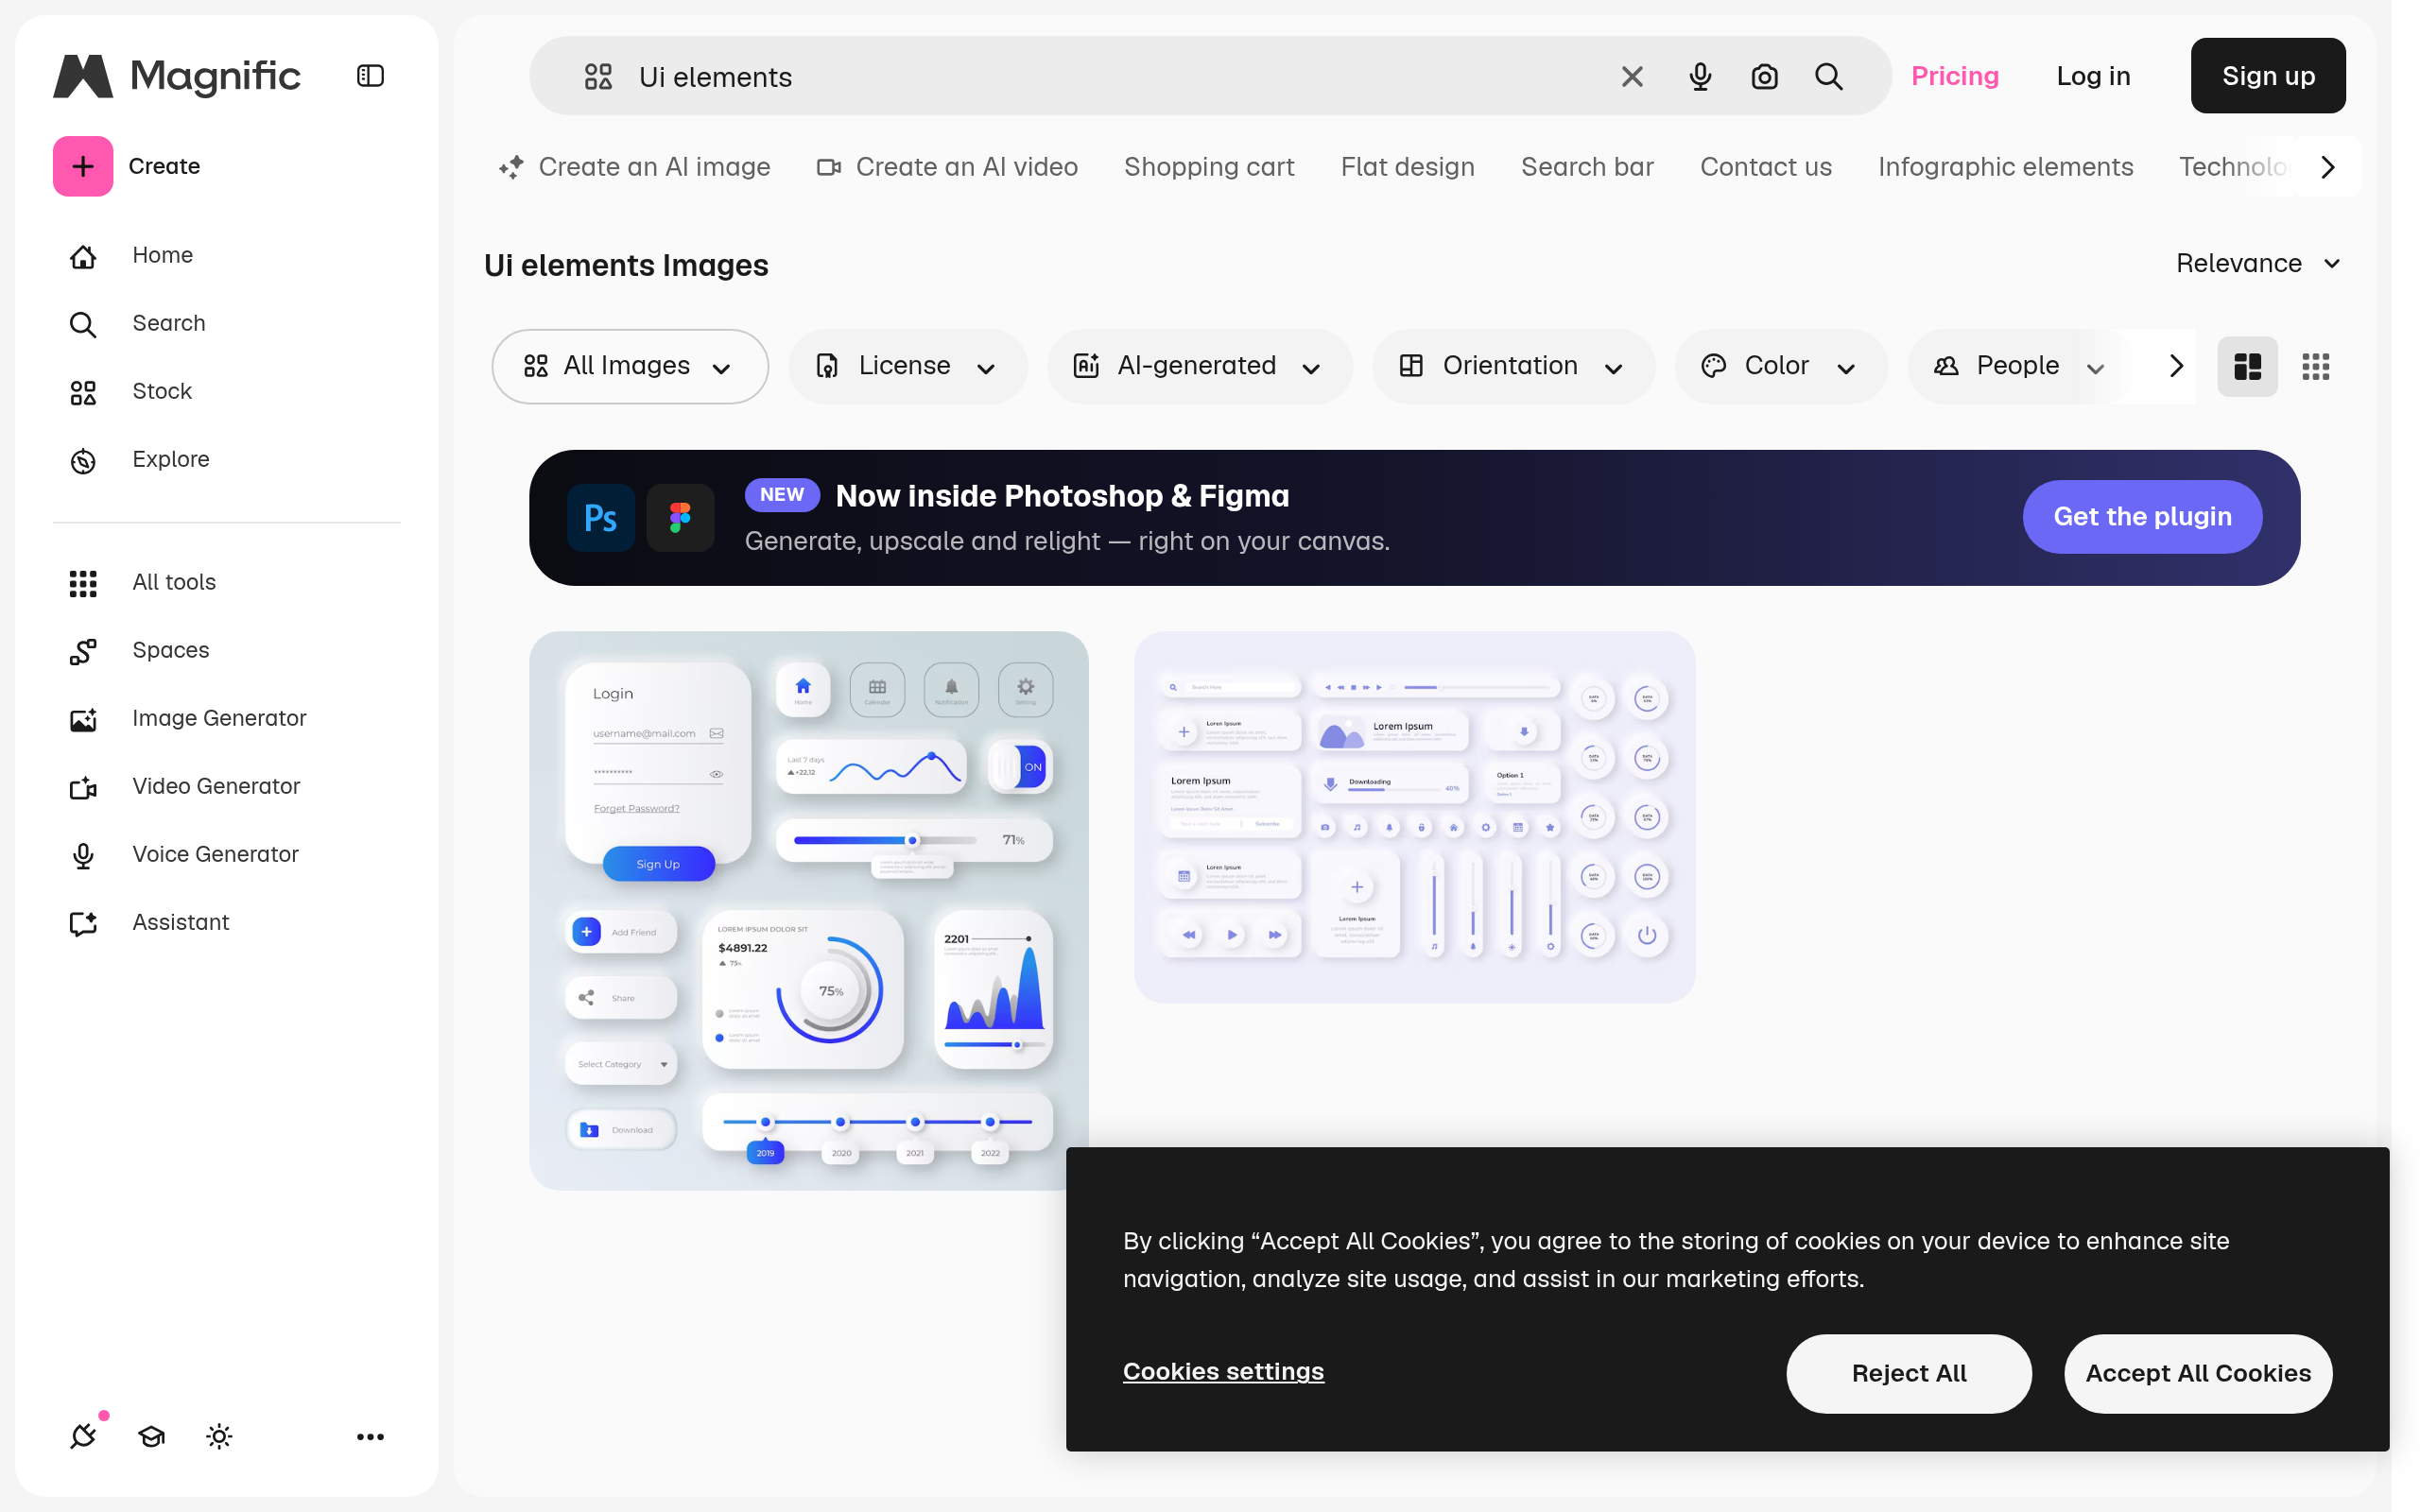Click the search category grid icon
Viewport: 2420px width, 1512px height.
tap(598, 76)
